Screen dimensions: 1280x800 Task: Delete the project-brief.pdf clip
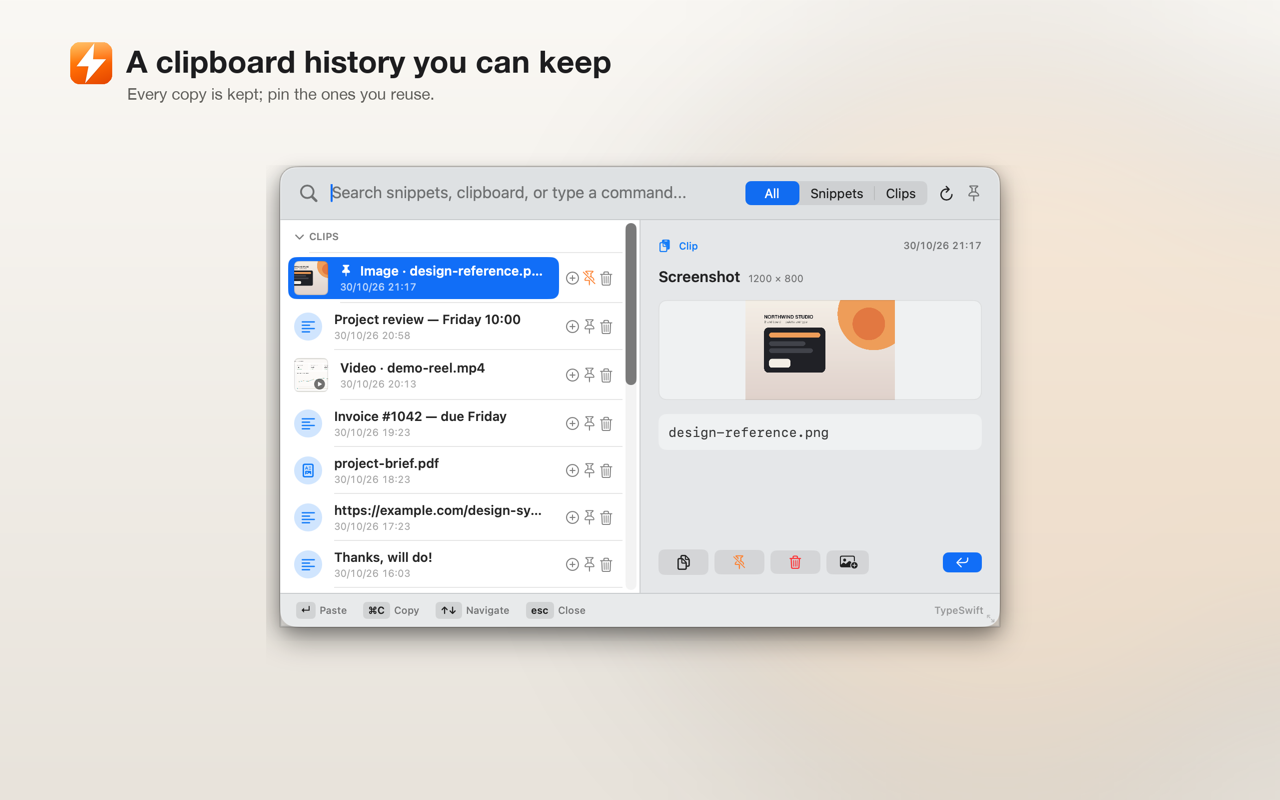click(x=606, y=471)
